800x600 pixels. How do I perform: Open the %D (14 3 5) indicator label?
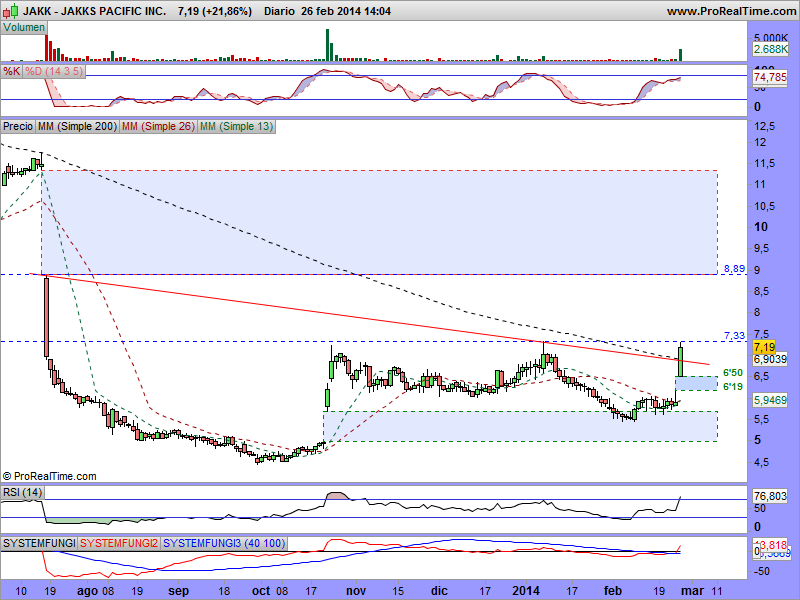tap(54, 71)
